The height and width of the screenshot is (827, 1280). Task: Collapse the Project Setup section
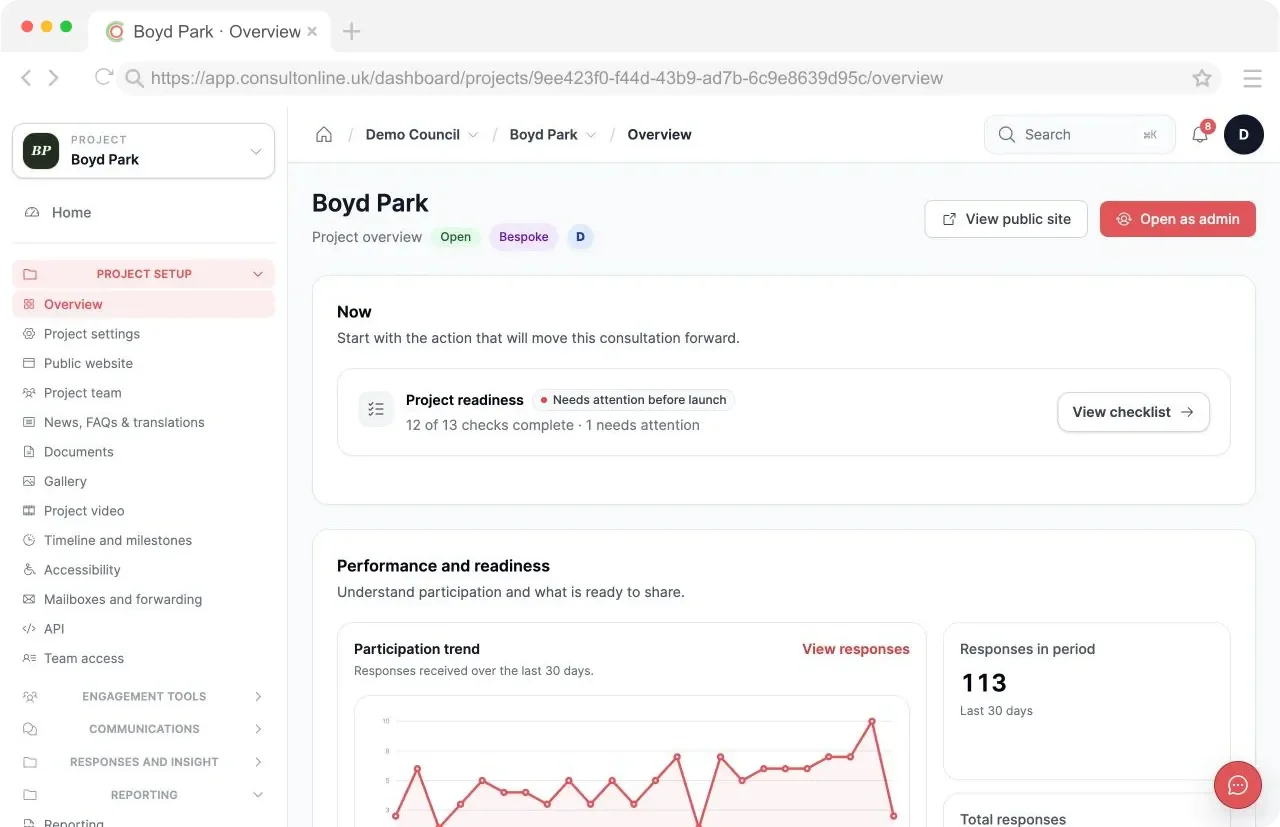(x=143, y=274)
